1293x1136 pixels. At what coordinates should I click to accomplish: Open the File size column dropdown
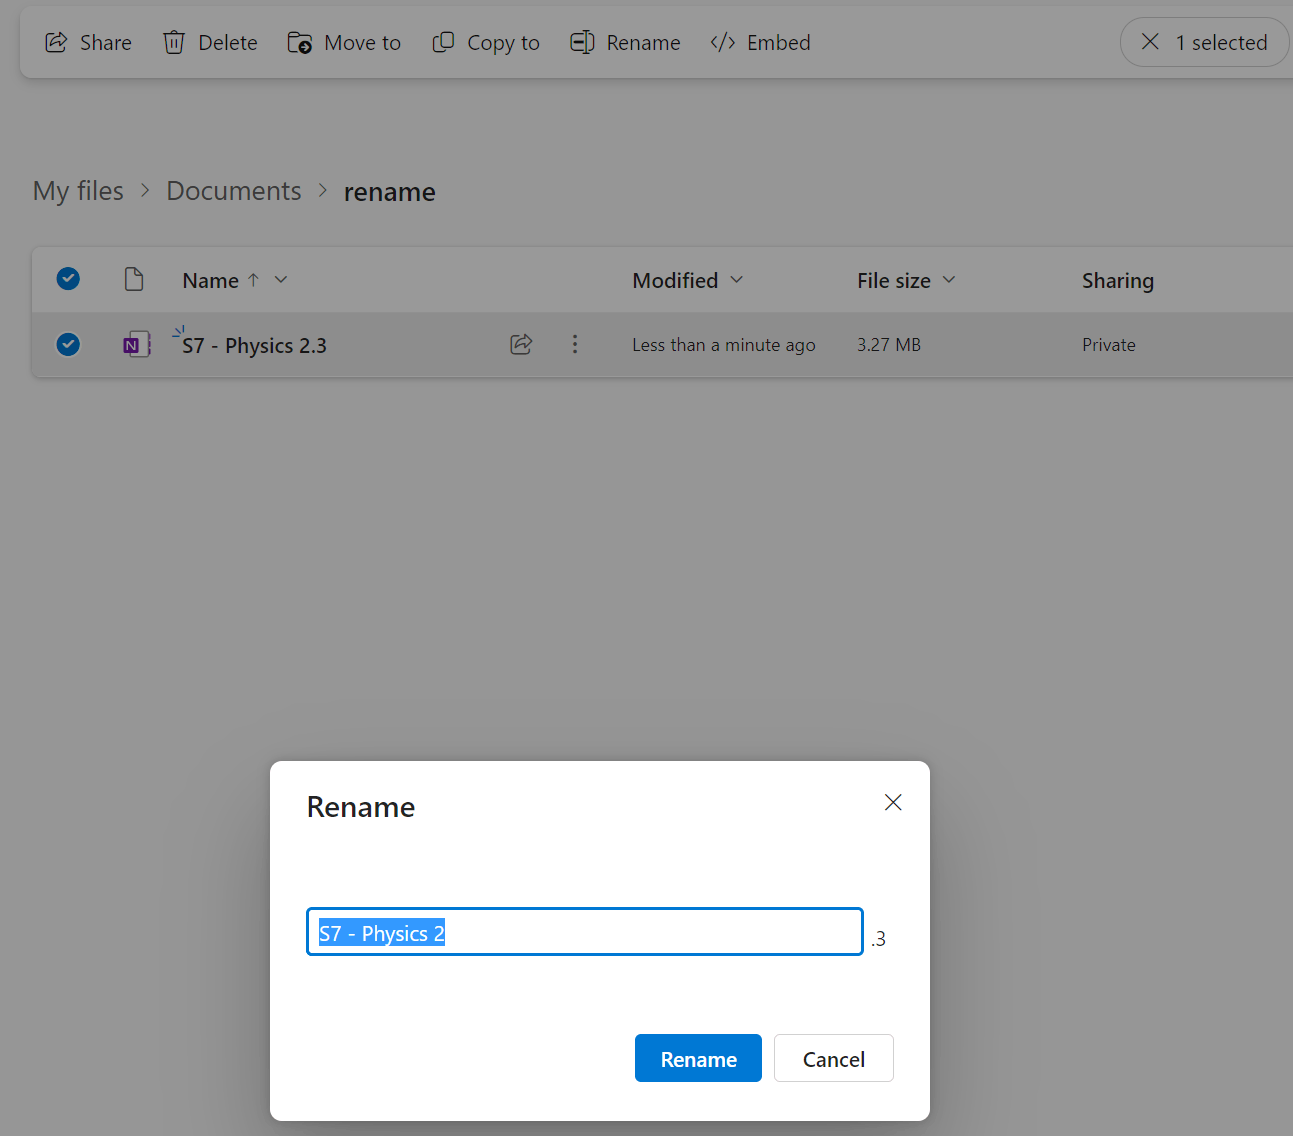(949, 280)
